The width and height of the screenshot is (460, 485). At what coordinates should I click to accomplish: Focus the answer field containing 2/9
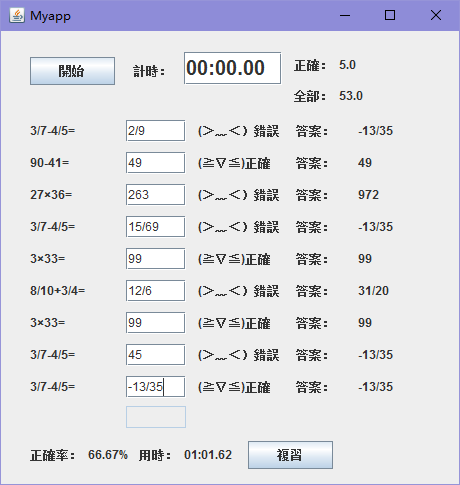[155, 131]
